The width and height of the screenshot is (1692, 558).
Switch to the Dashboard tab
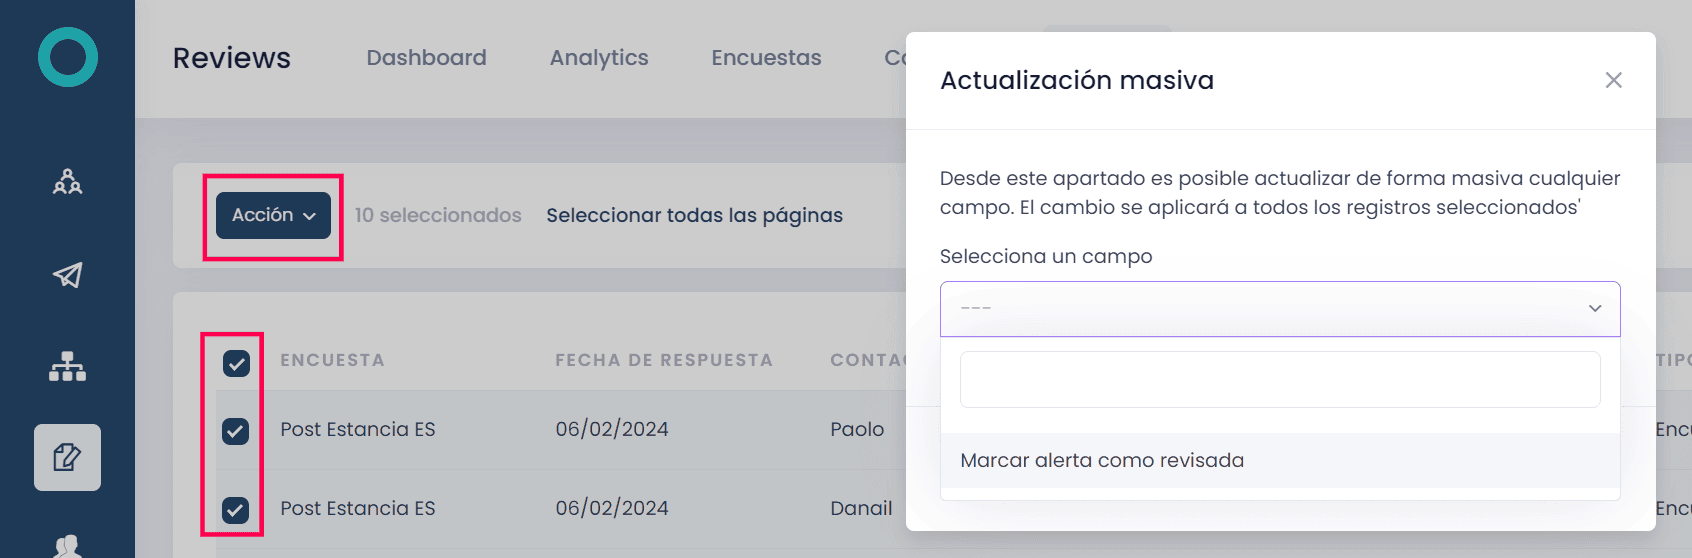[x=426, y=58]
